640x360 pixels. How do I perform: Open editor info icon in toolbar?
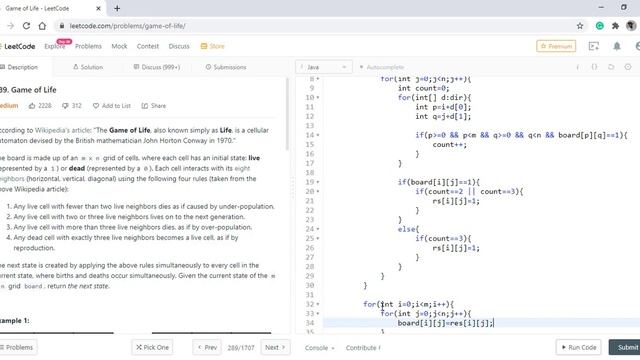pos(578,67)
